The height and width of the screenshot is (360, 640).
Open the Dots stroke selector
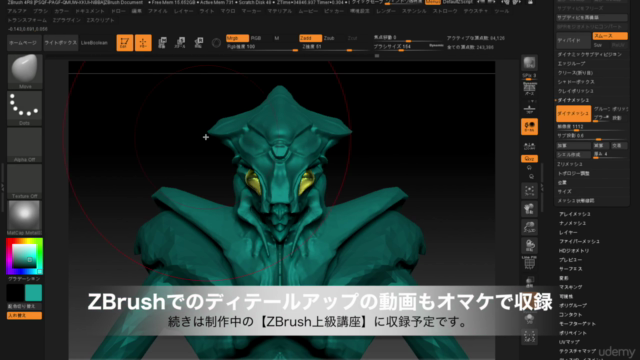(x=24, y=108)
